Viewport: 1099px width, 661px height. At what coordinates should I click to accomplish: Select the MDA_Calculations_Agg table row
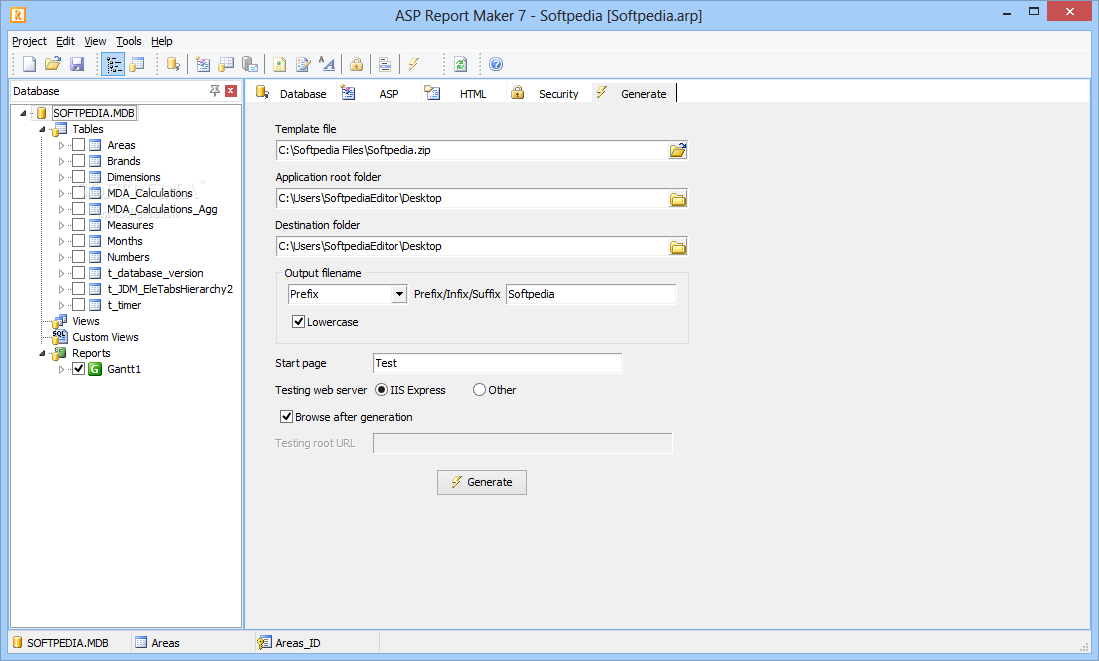[162, 209]
